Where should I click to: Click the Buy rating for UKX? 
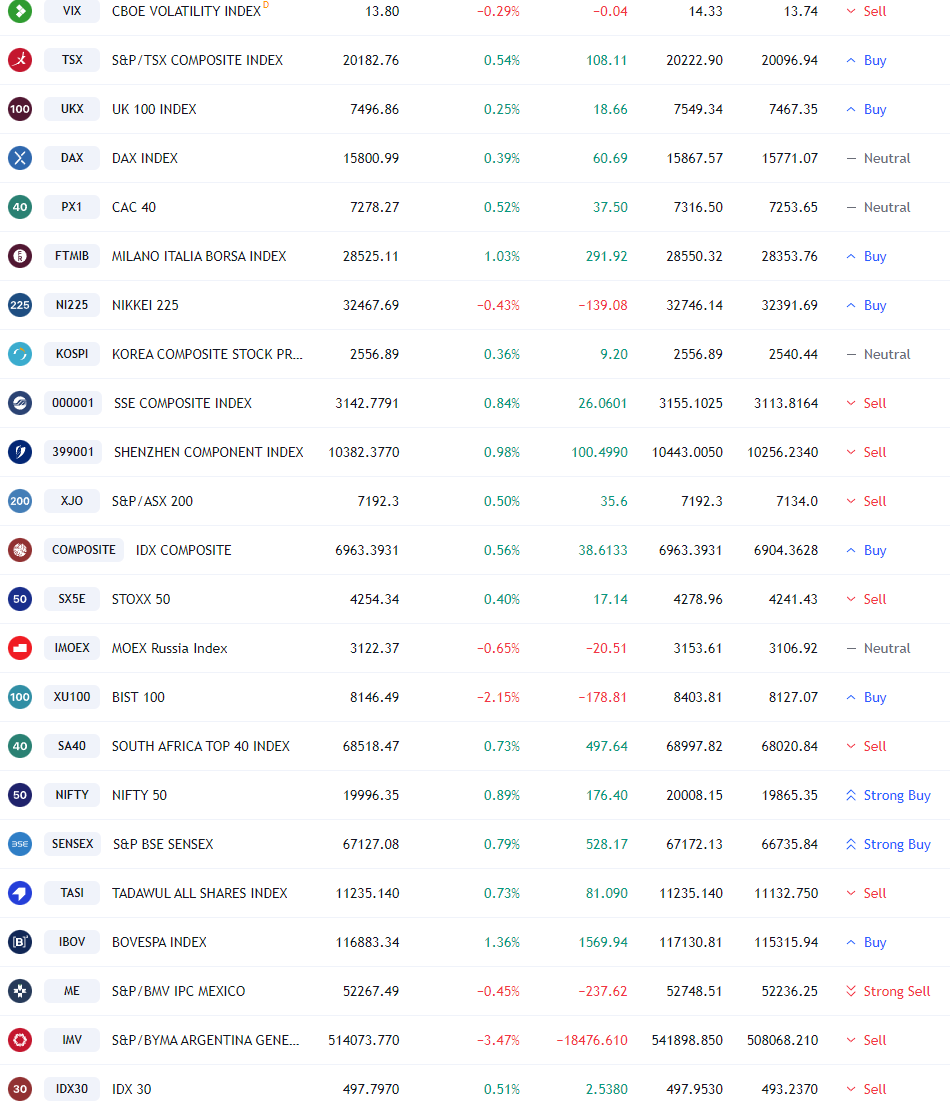(866, 109)
